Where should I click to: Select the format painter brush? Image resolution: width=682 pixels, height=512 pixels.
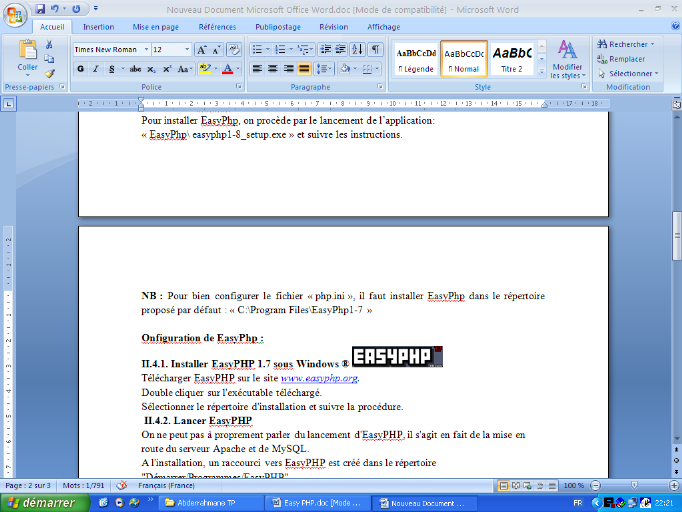click(49, 73)
